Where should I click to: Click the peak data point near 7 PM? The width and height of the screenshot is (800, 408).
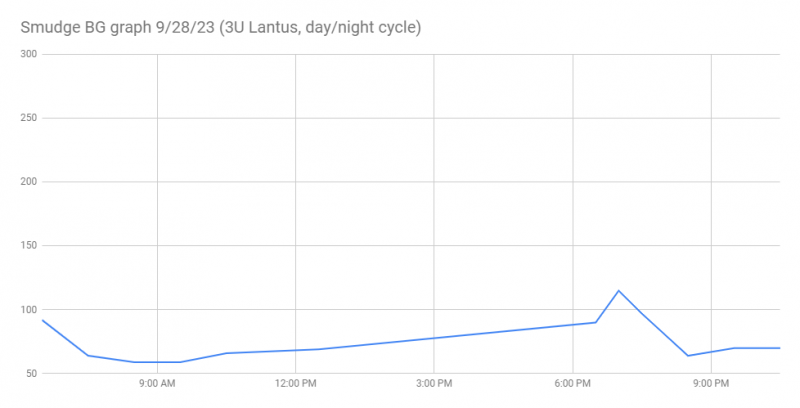(x=619, y=291)
